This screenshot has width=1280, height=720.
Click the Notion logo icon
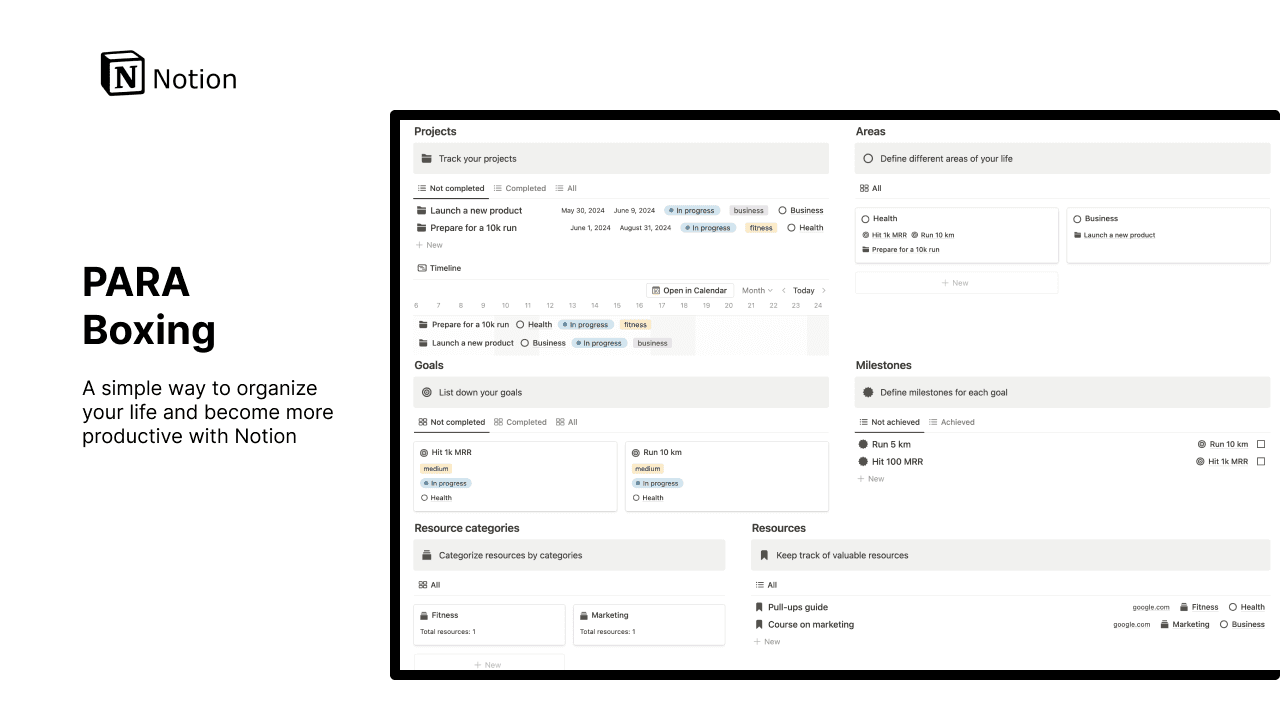pos(122,73)
